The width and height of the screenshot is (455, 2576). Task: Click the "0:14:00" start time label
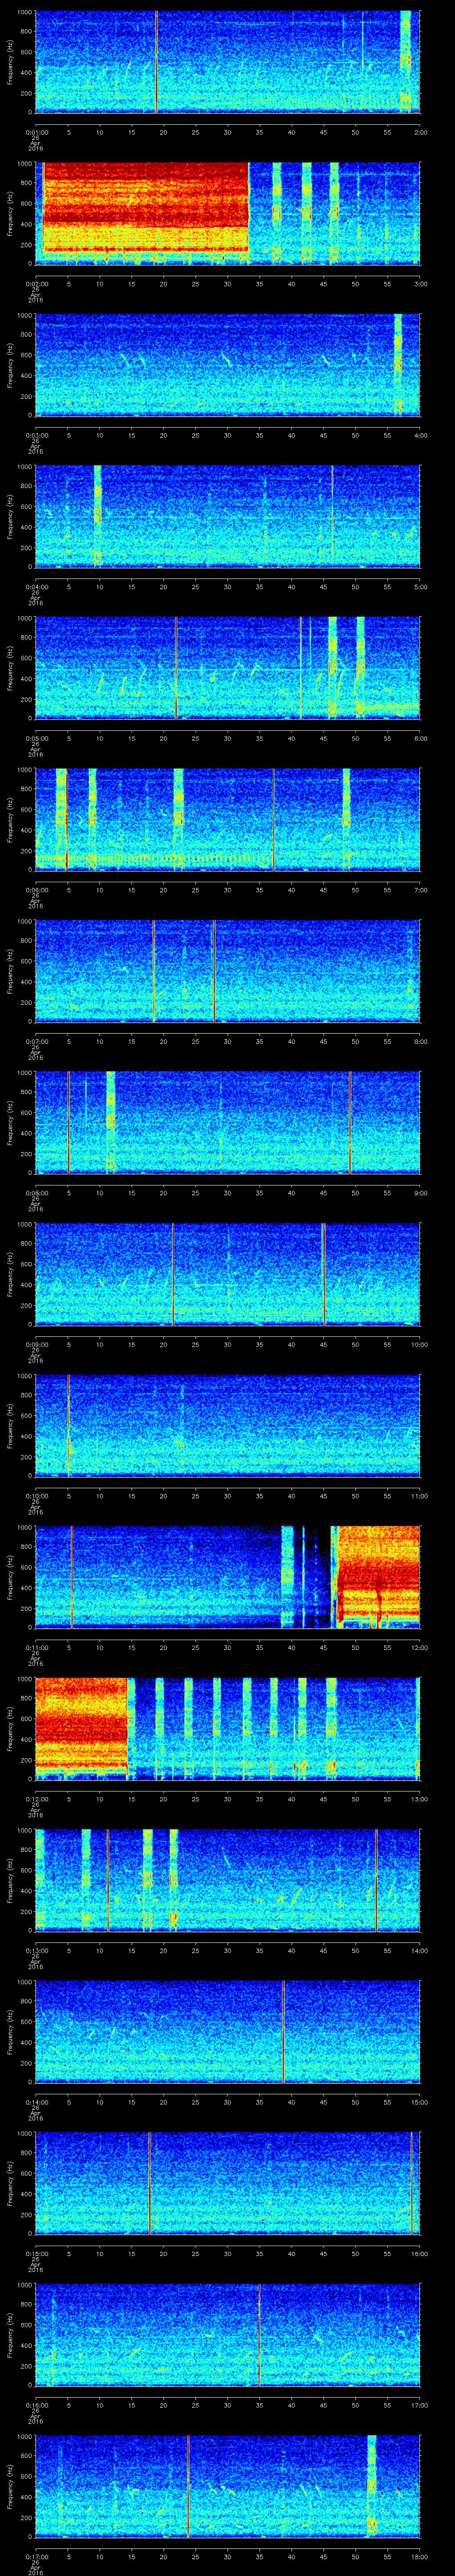click(37, 2101)
